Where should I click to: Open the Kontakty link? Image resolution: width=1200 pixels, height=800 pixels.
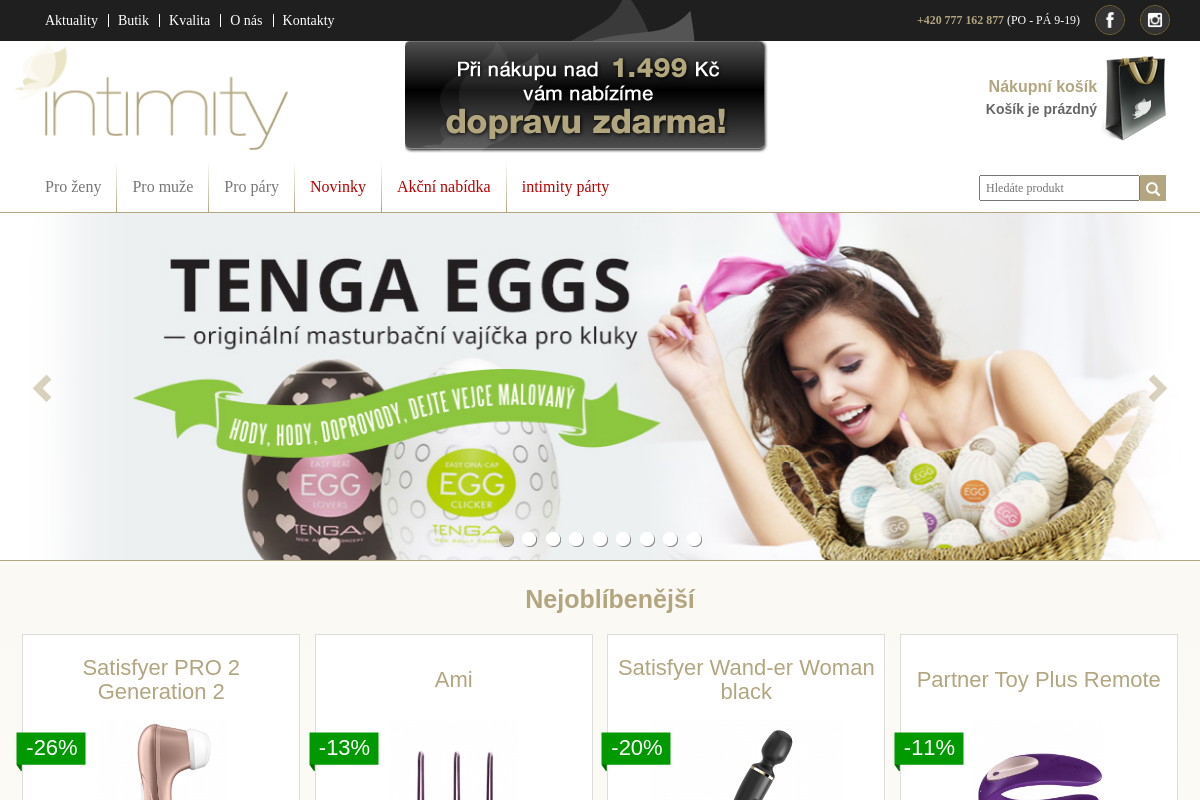308,20
